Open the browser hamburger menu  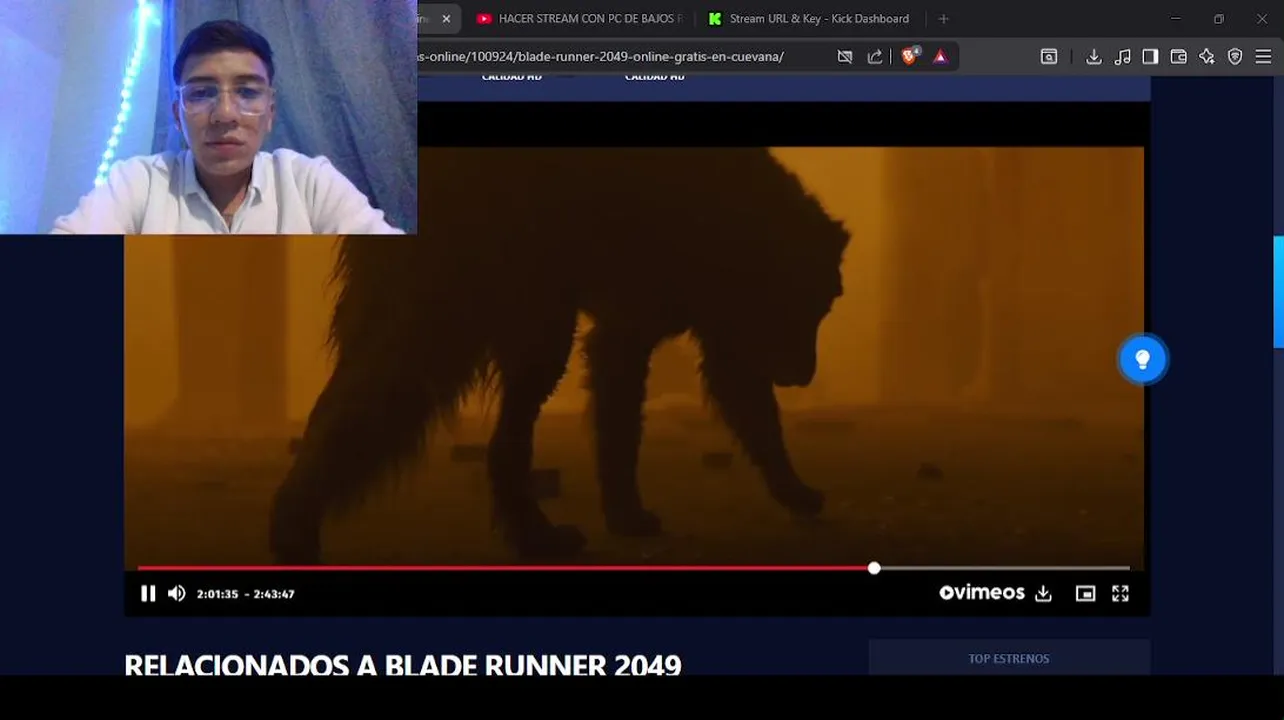1264,57
